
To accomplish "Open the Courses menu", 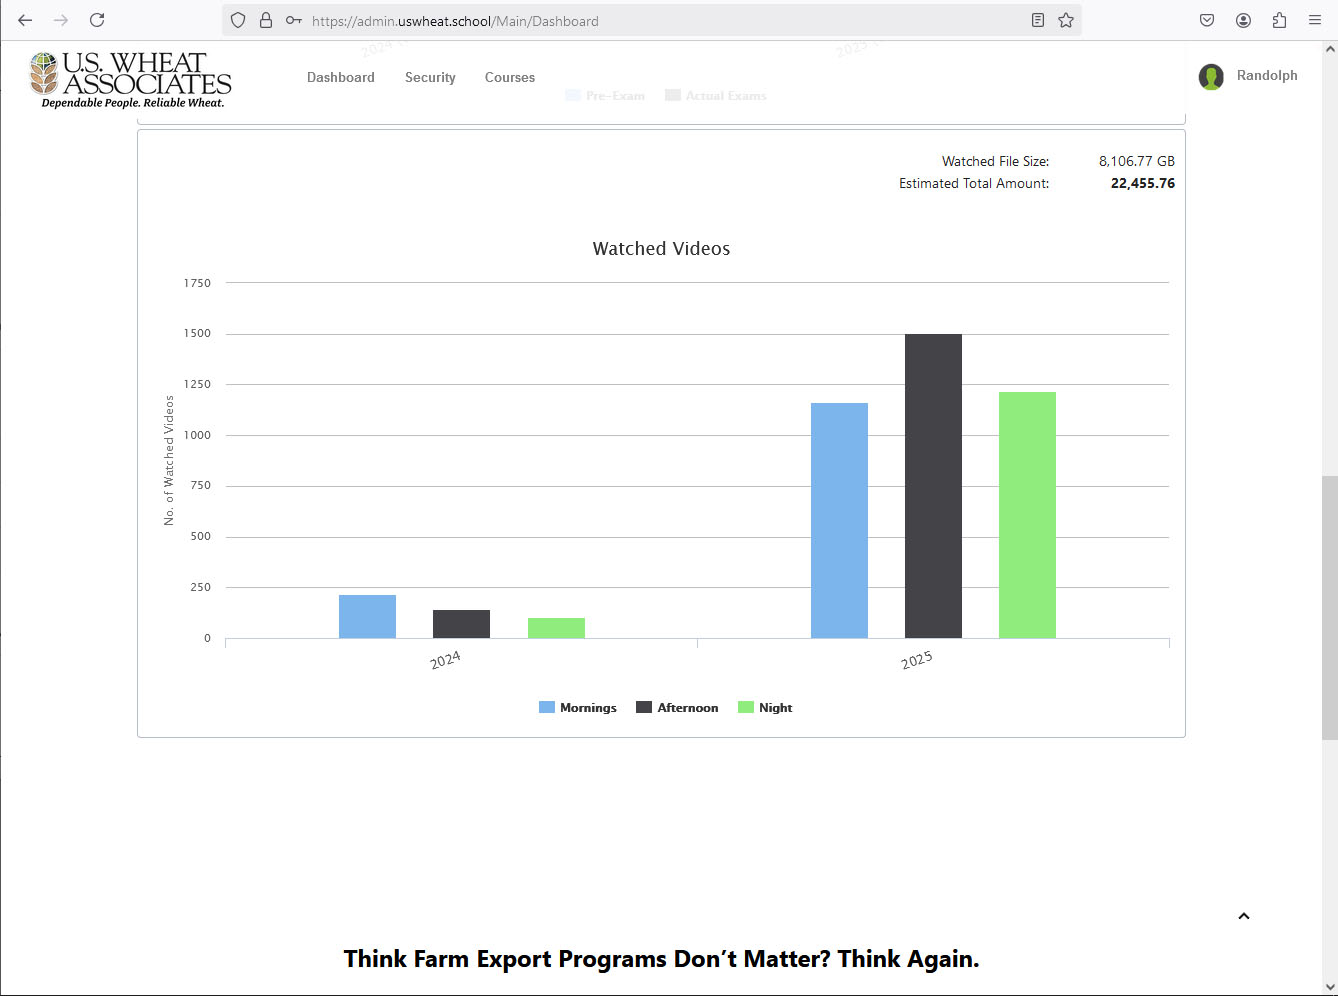I will coord(510,77).
